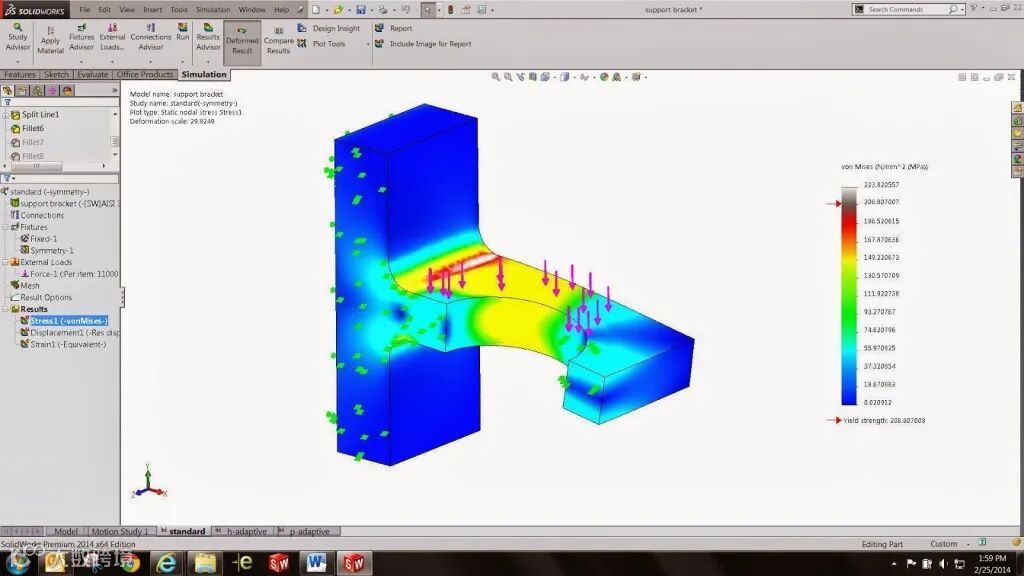Image resolution: width=1024 pixels, height=576 pixels.
Task: Open Internet Explorer from taskbar
Action: coord(166,563)
